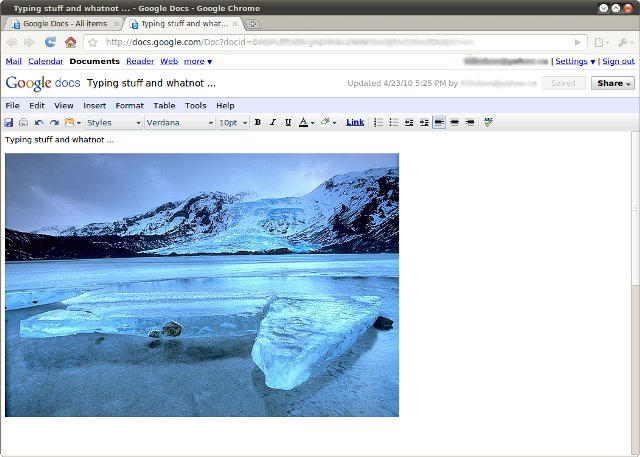This screenshot has height=457, width=640.
Task: Open the Web link
Action: click(169, 61)
